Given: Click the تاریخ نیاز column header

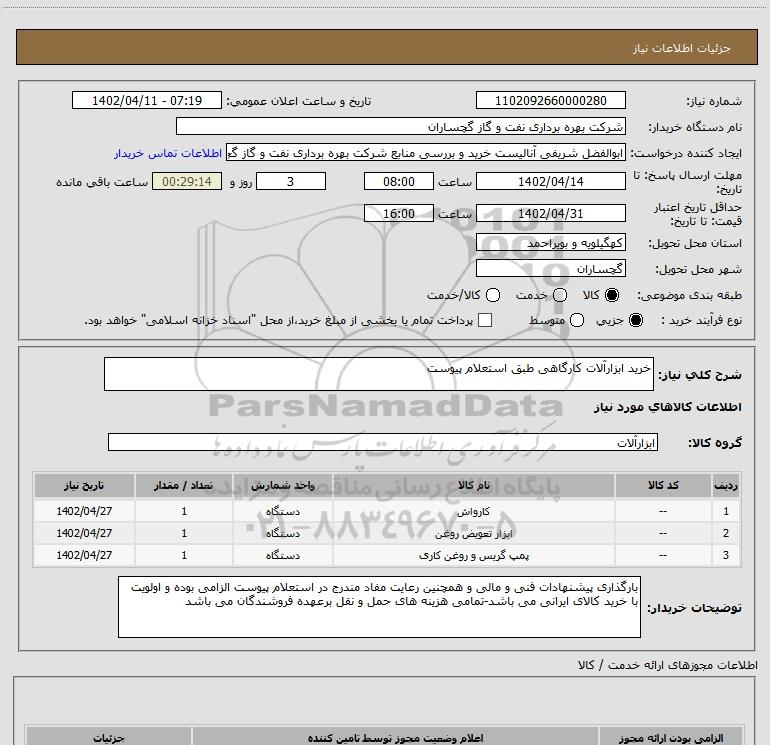Looking at the screenshot, I should 84,485.
